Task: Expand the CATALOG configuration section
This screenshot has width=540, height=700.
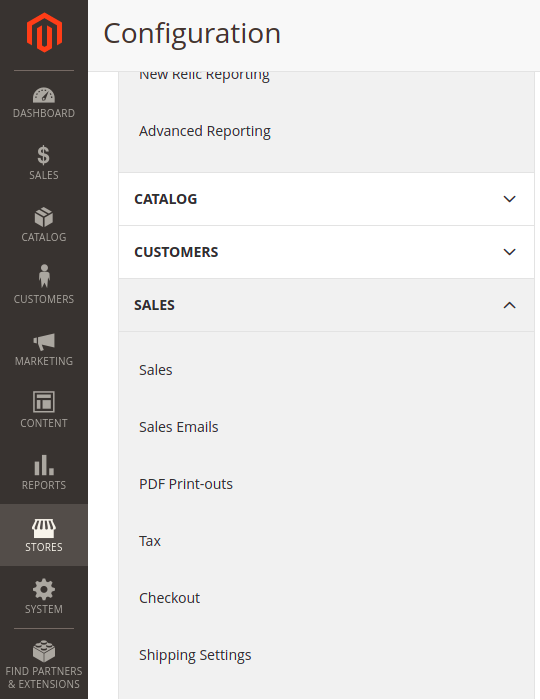Action: coord(326,199)
